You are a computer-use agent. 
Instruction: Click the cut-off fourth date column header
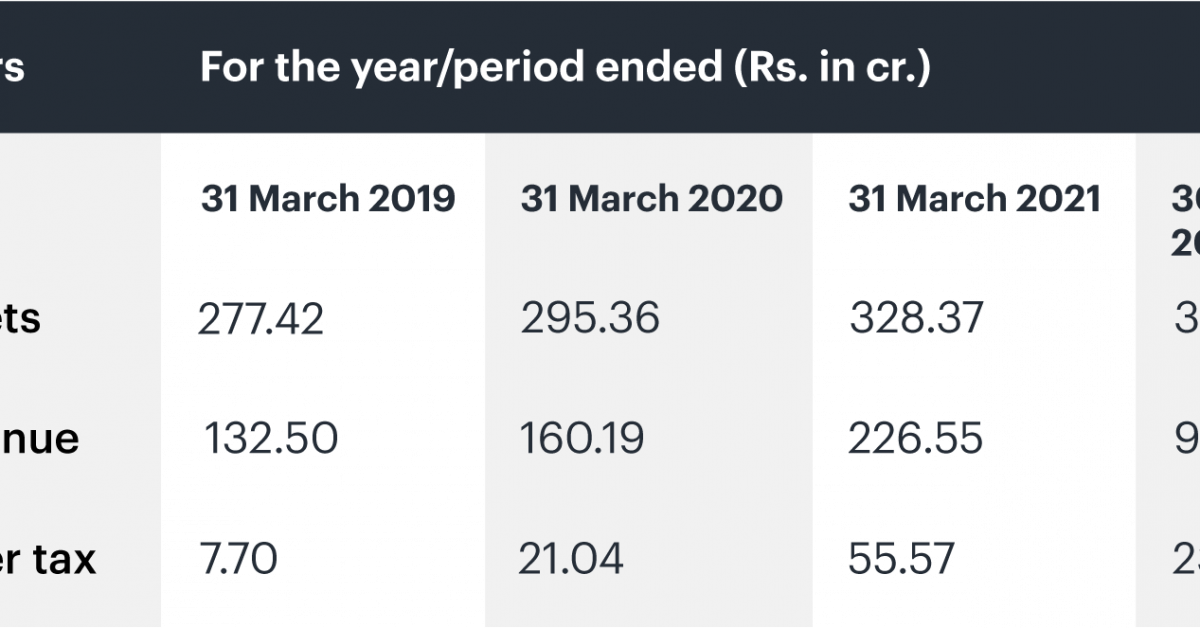pos(1185,219)
